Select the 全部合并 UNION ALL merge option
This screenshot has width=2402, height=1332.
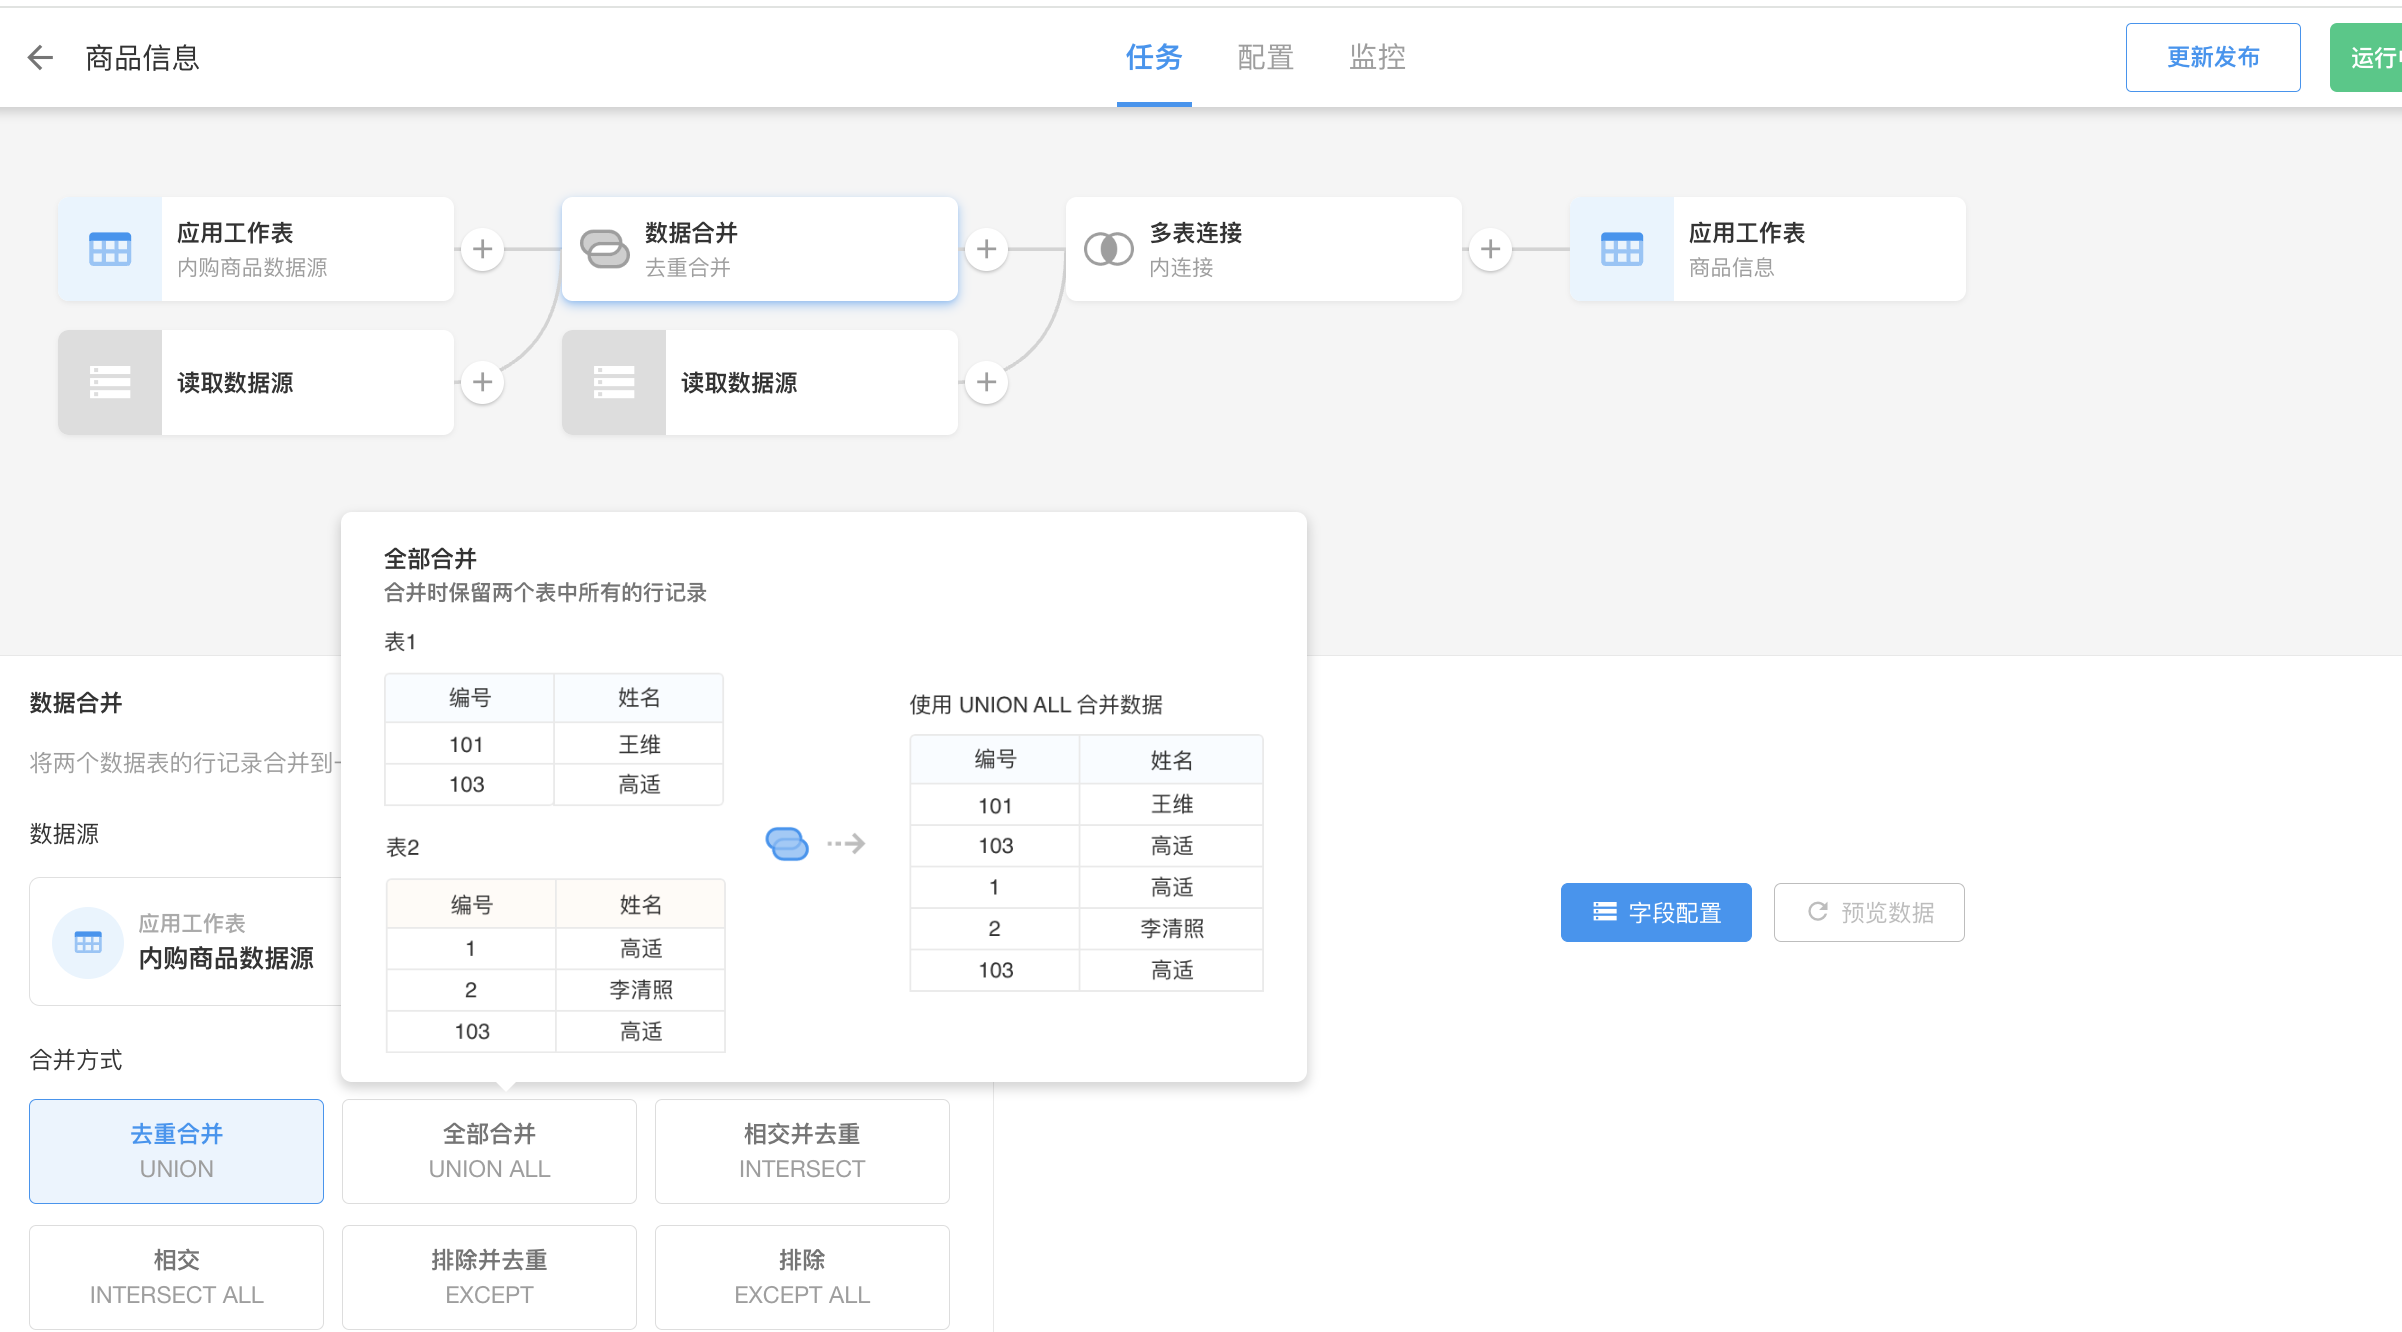pos(489,1151)
